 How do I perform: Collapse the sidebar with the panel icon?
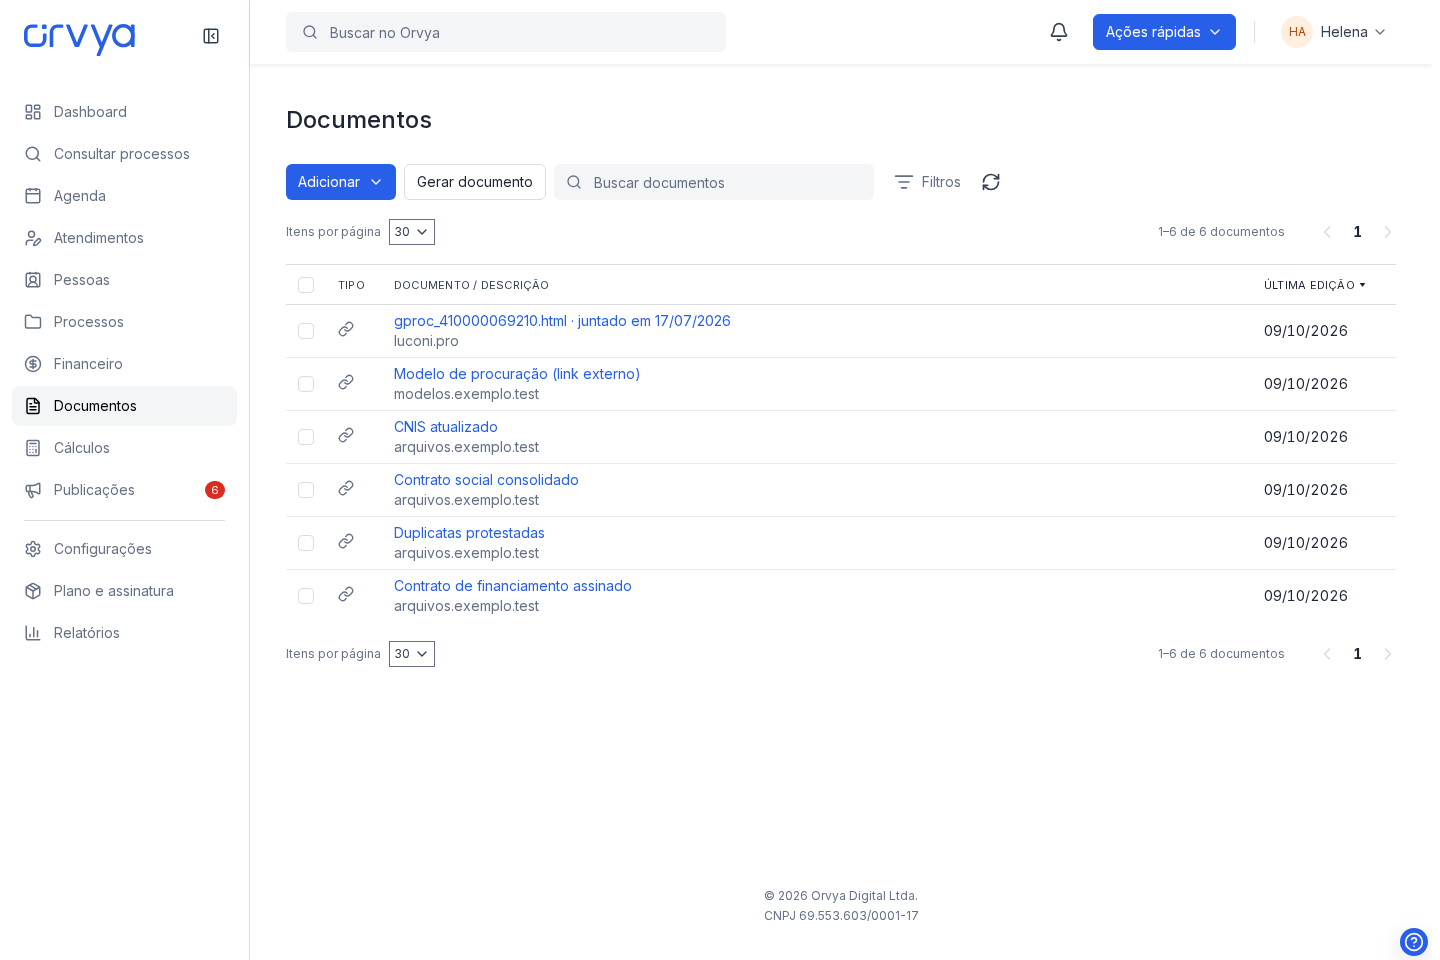coord(211,36)
